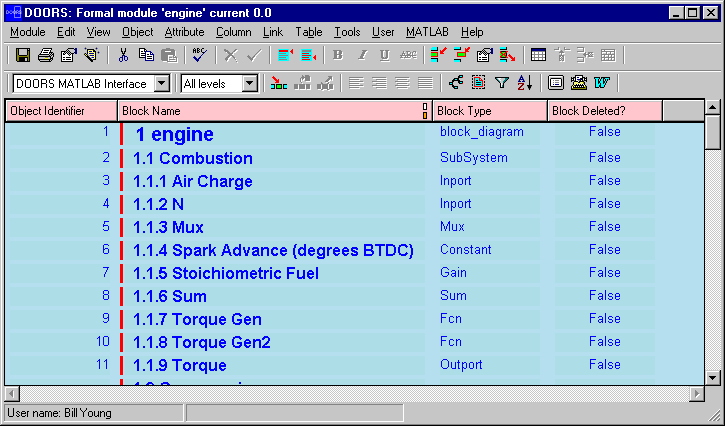Open the All levels dropdown
The height and width of the screenshot is (426, 725).
coord(250,84)
